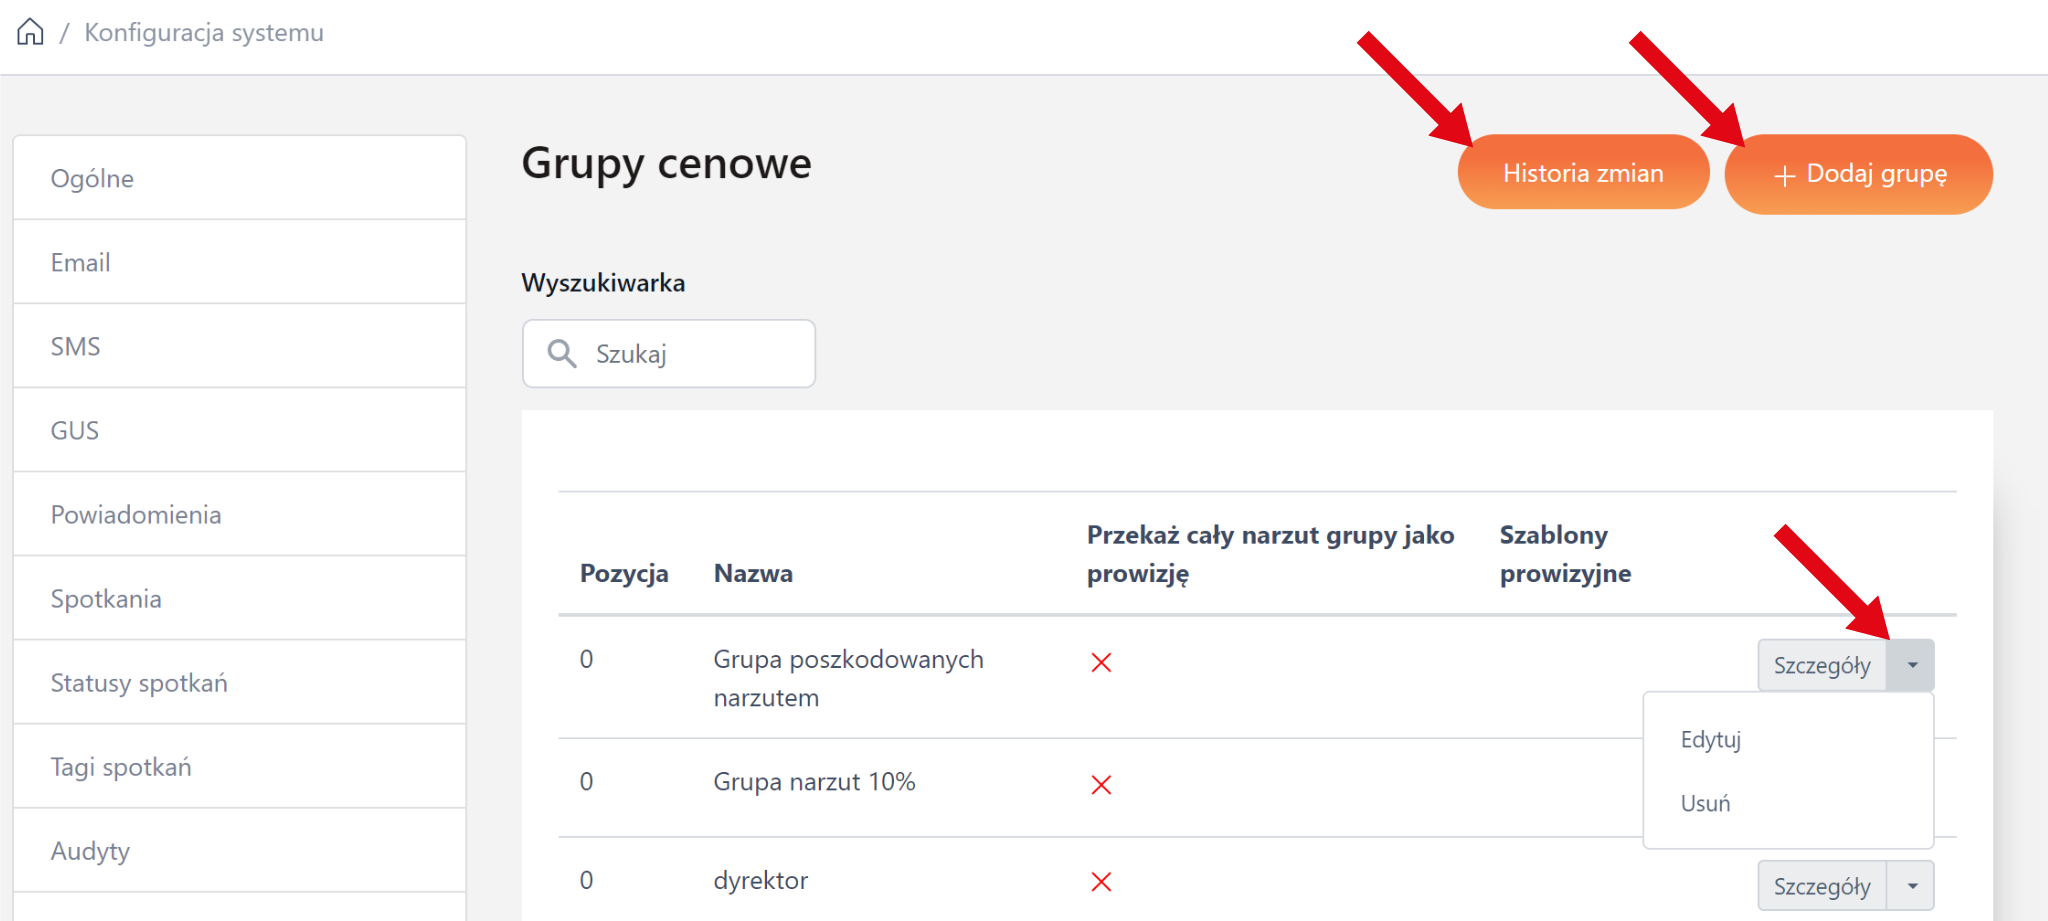2048x921 pixels.
Task: Open the SMS configuration section
Action: (75, 346)
